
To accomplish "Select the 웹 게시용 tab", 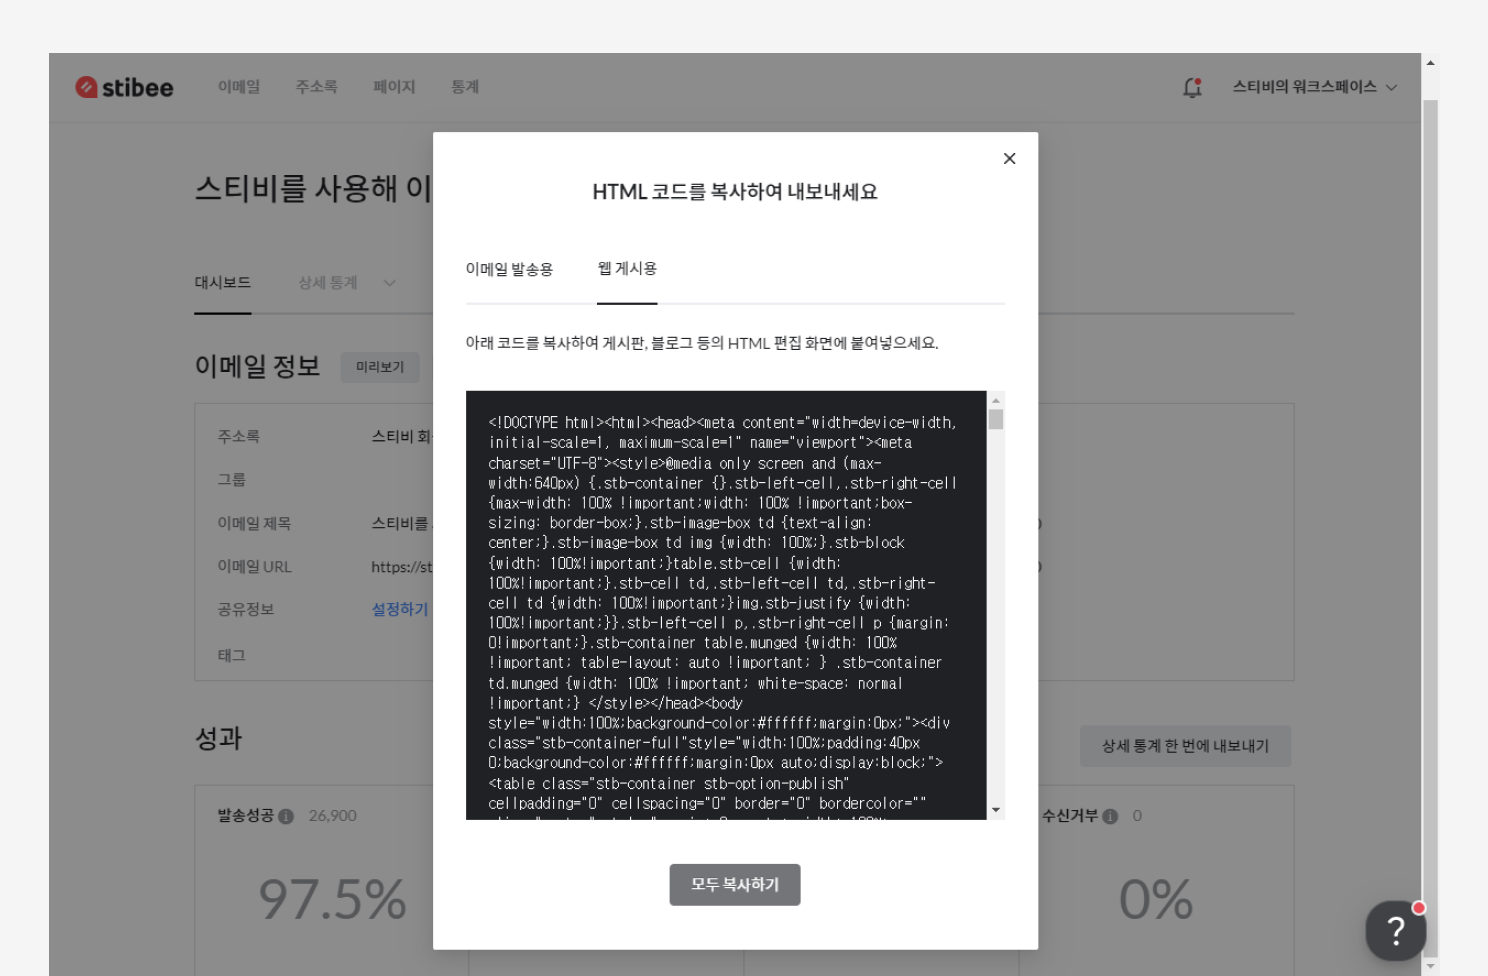I will point(627,269).
